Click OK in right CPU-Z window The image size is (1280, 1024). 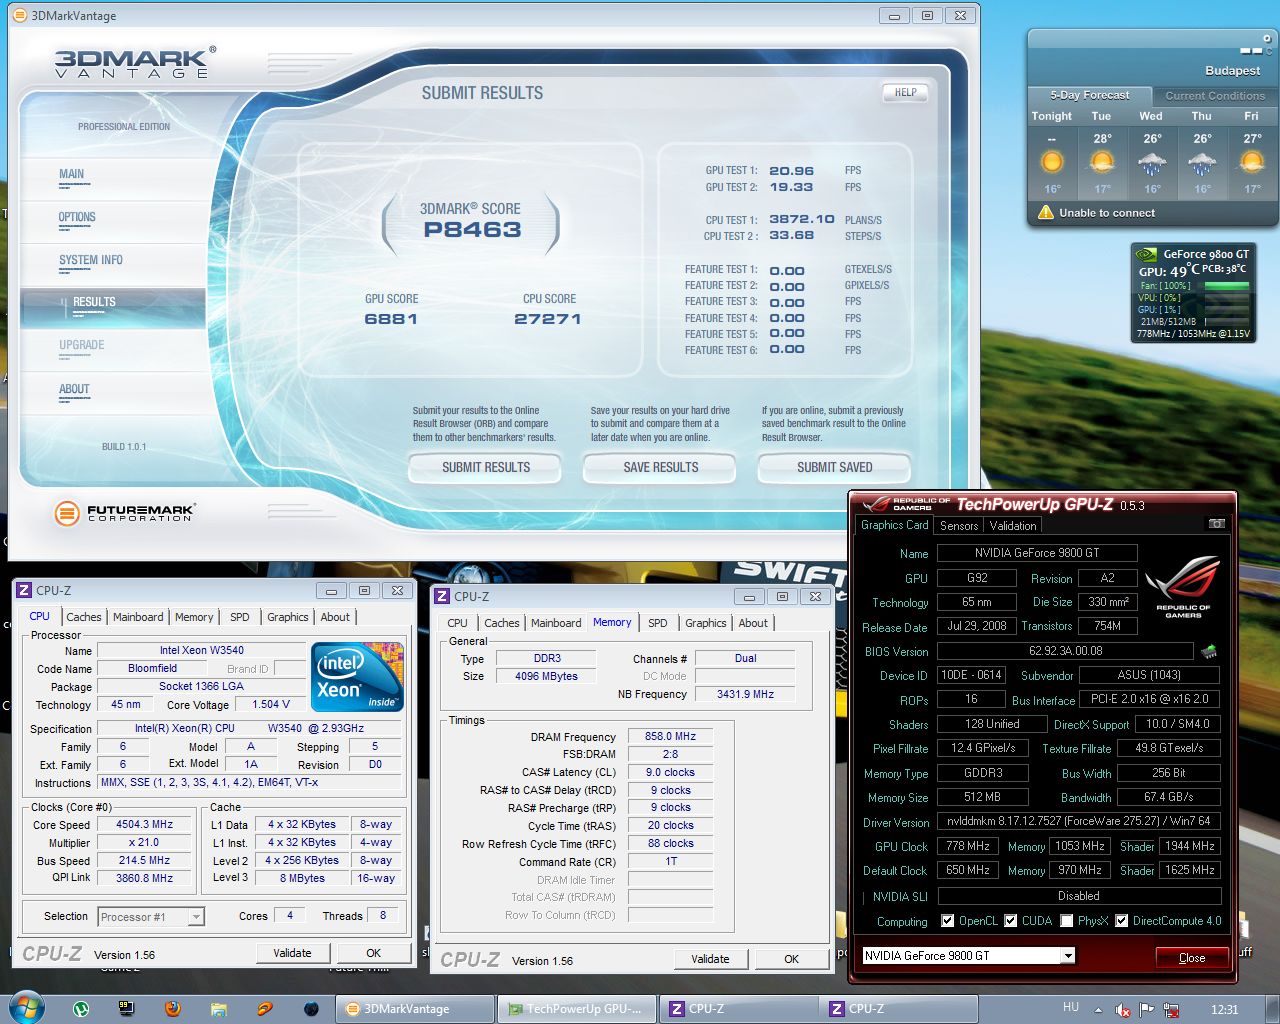coord(791,959)
